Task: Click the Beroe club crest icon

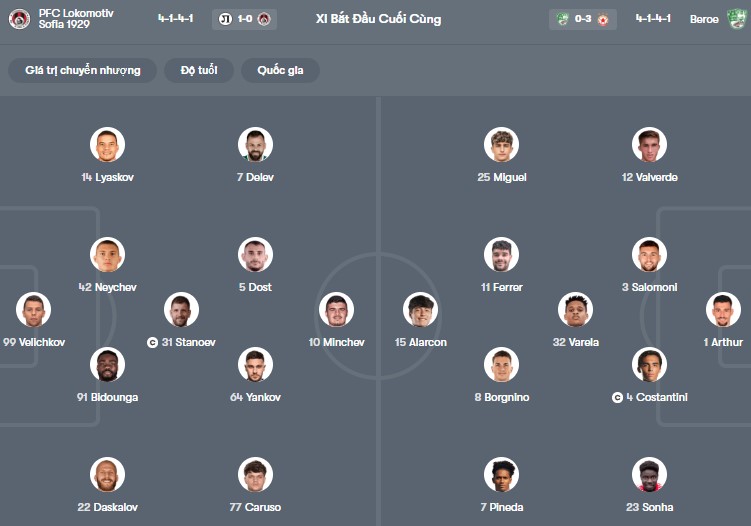Action: [x=736, y=19]
